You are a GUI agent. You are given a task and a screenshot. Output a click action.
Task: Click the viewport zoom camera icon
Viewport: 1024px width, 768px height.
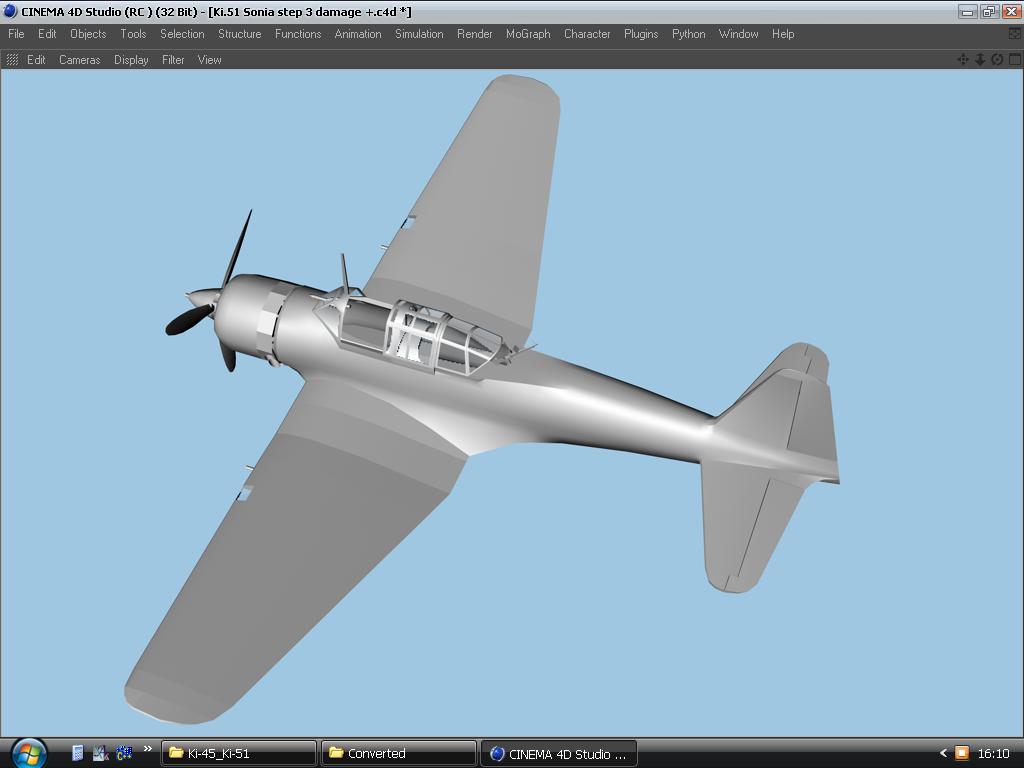coord(980,60)
